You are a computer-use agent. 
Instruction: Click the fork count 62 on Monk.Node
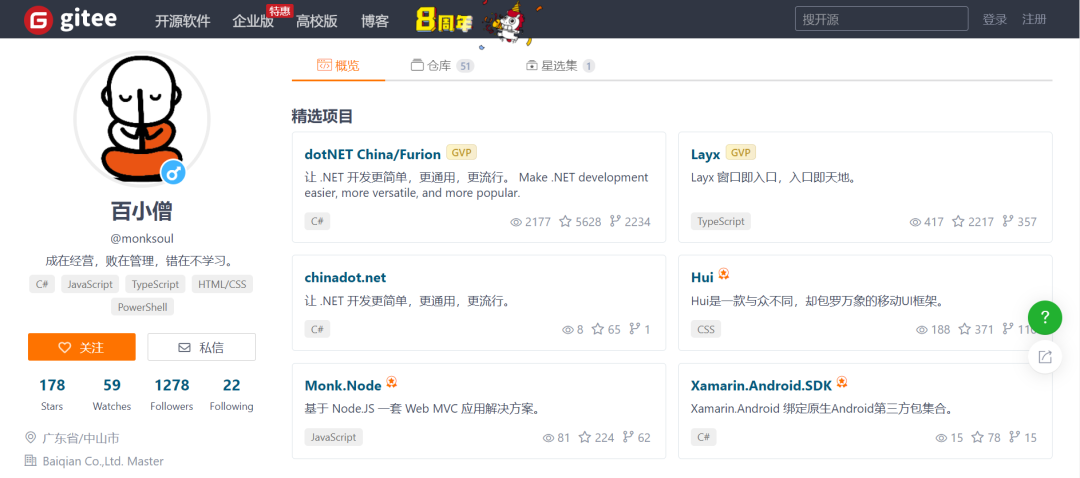click(636, 437)
